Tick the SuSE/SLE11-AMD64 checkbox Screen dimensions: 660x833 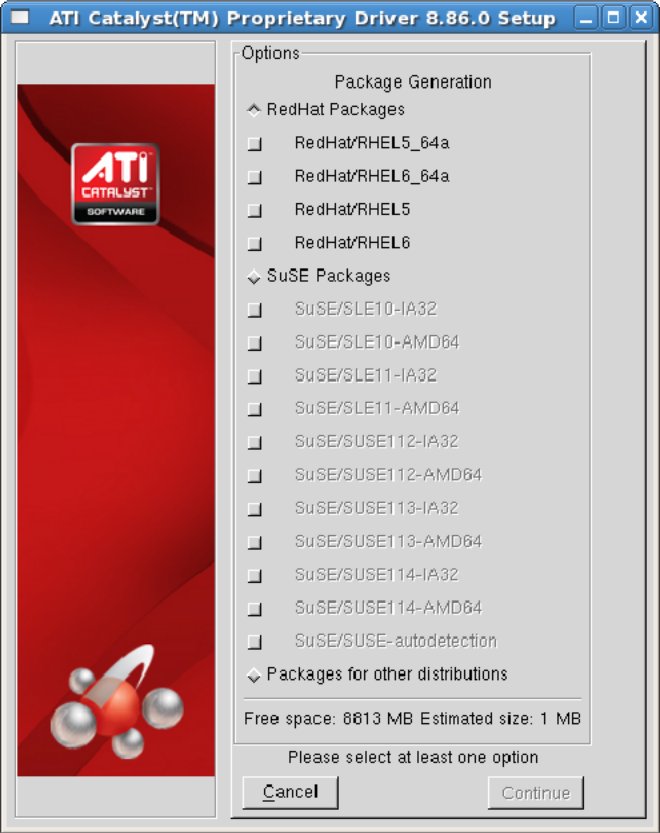click(255, 409)
